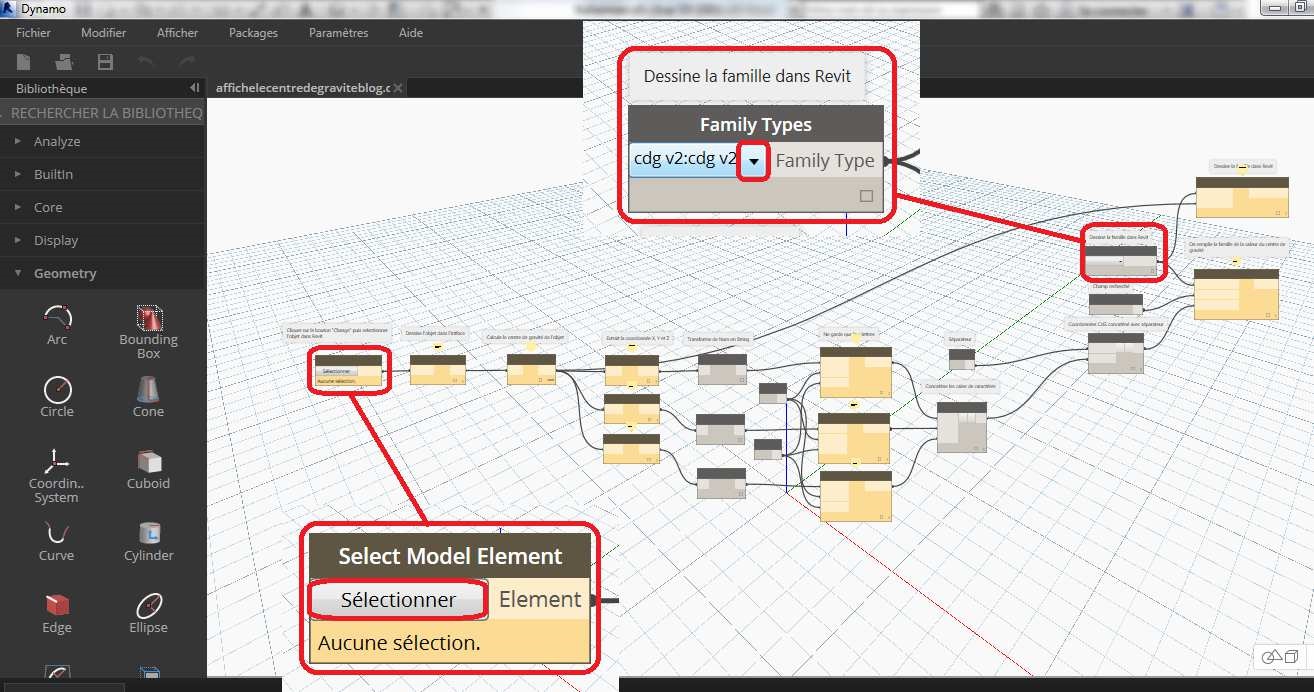Viewport: 1314px width, 692px height.
Task: Click the Save toolbar icon
Action: [x=105, y=62]
